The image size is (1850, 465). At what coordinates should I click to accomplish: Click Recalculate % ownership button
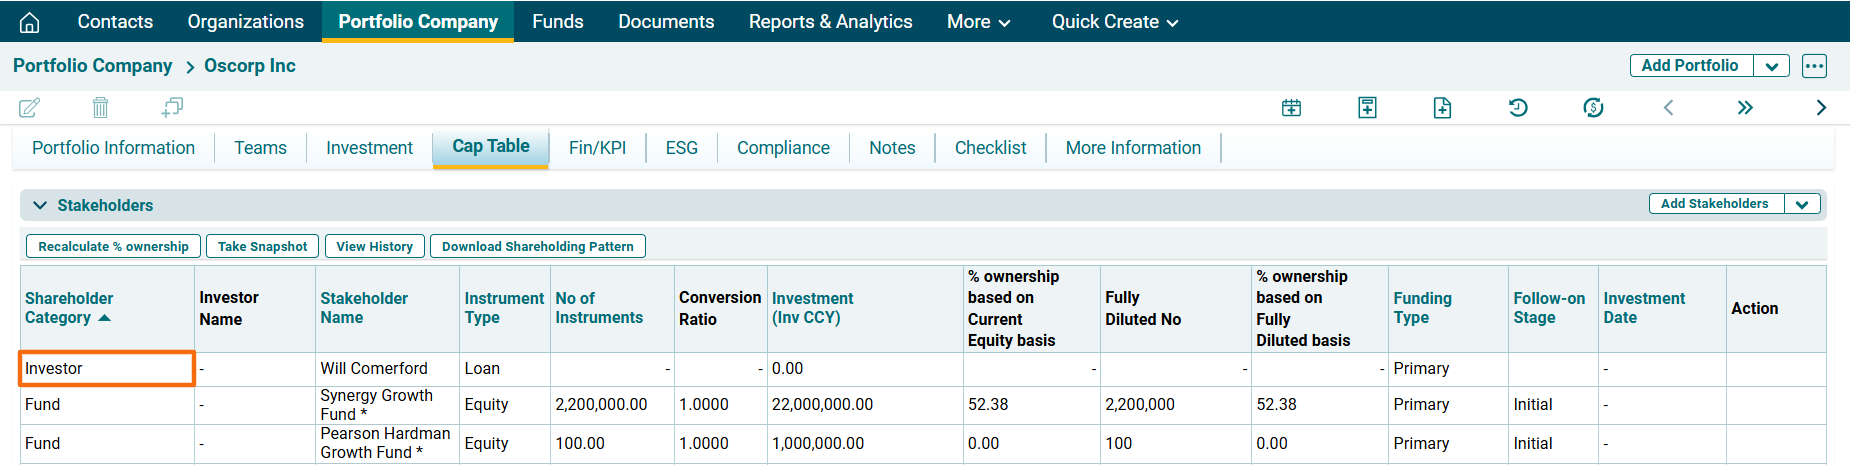(x=113, y=246)
